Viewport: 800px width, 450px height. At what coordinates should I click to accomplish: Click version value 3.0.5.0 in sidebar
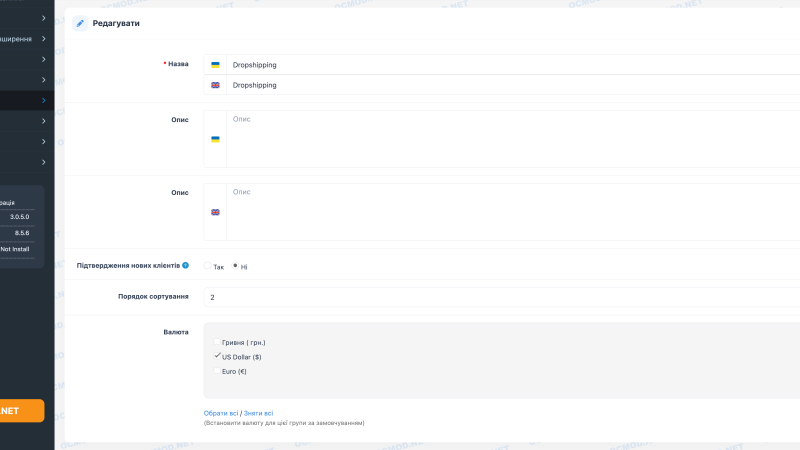click(x=19, y=217)
